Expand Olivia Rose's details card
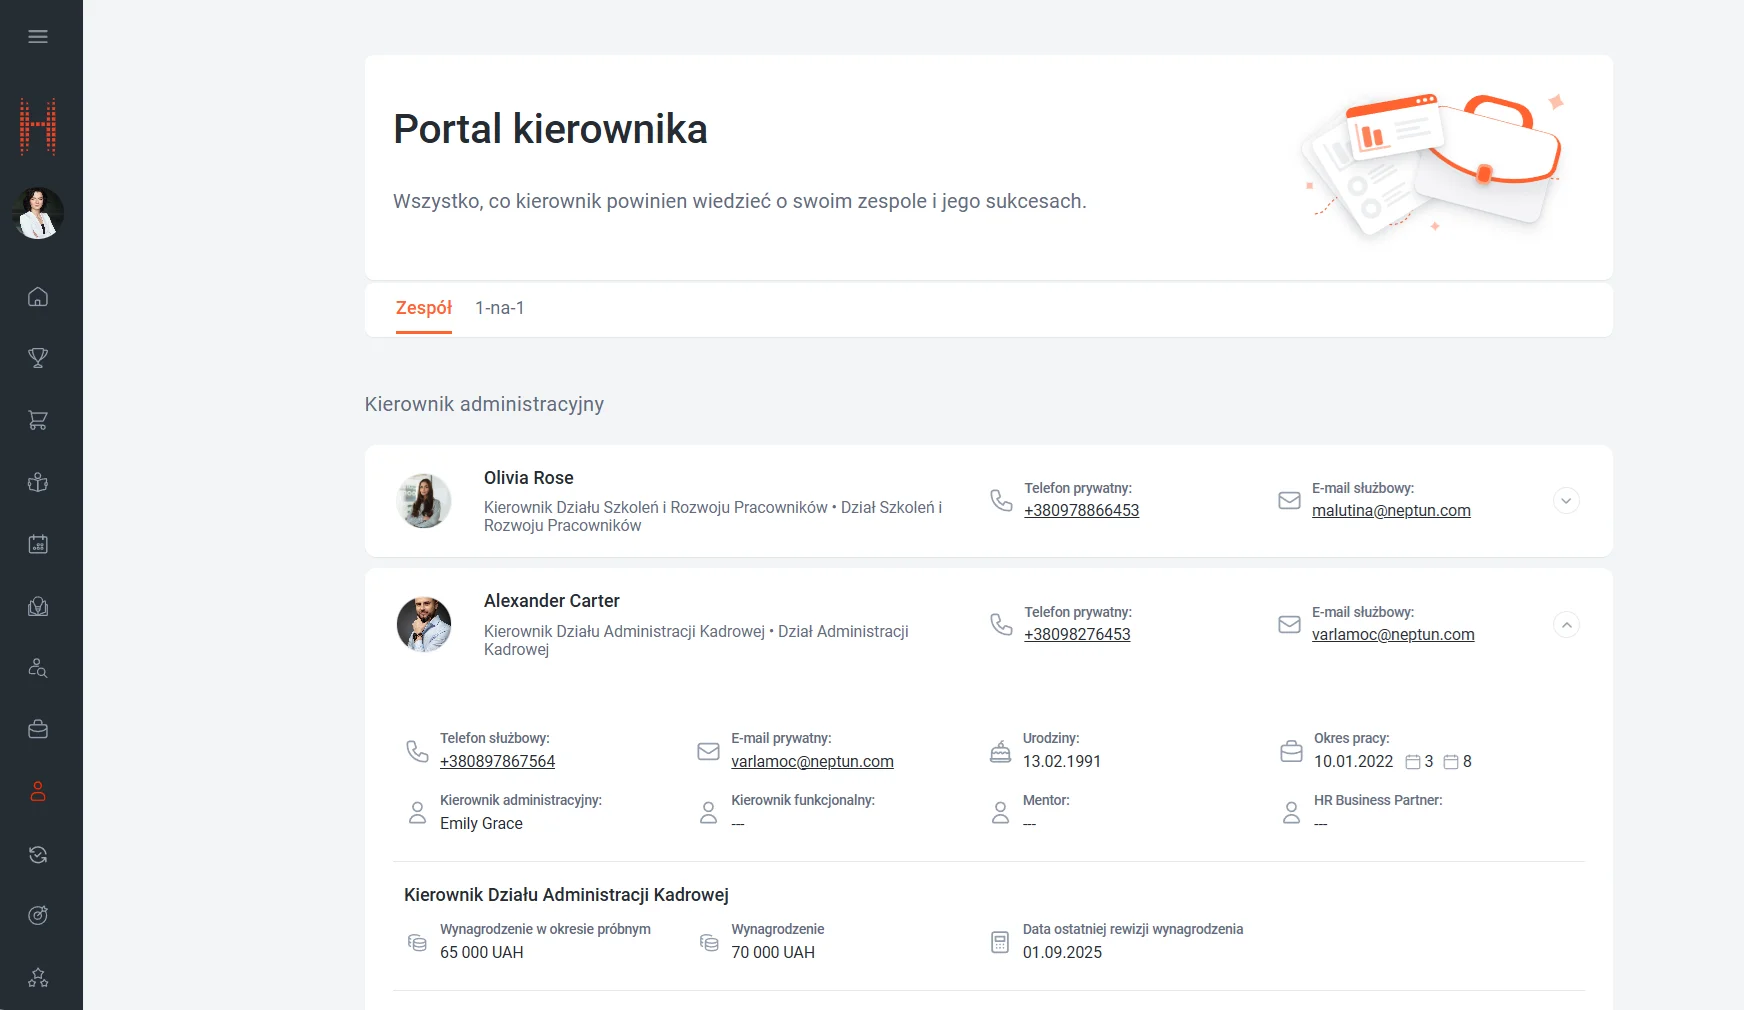The width and height of the screenshot is (1744, 1010). (x=1566, y=500)
